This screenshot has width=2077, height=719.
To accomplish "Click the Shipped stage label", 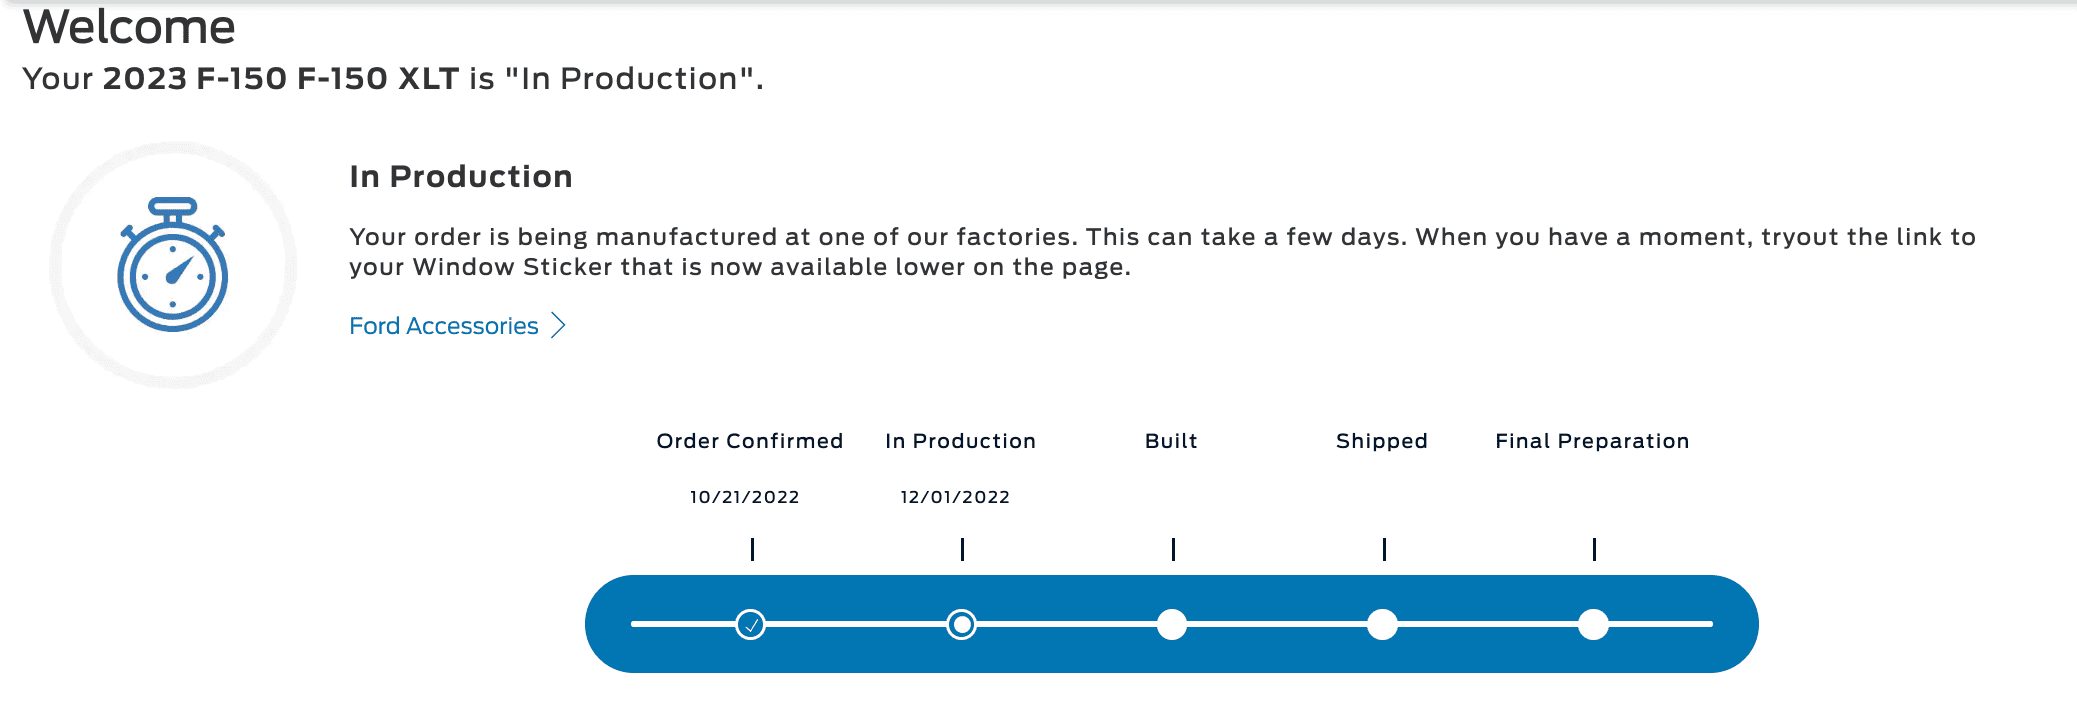I will click(x=1381, y=441).
